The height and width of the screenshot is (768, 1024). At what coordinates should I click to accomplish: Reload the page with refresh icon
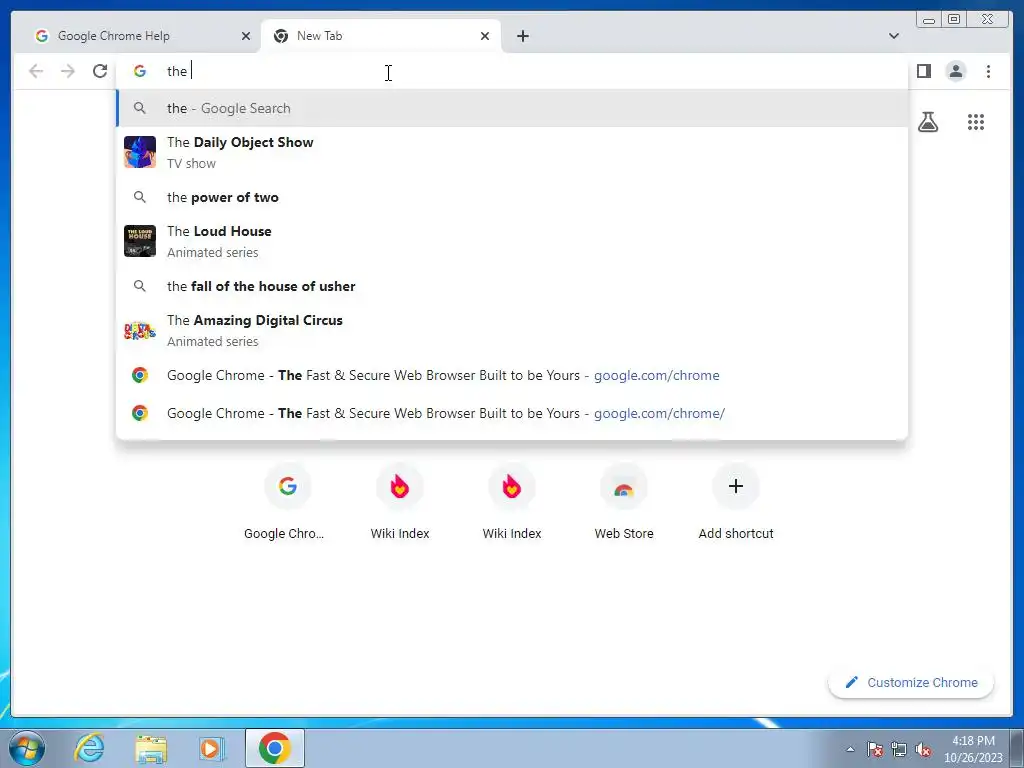pyautogui.click(x=100, y=71)
